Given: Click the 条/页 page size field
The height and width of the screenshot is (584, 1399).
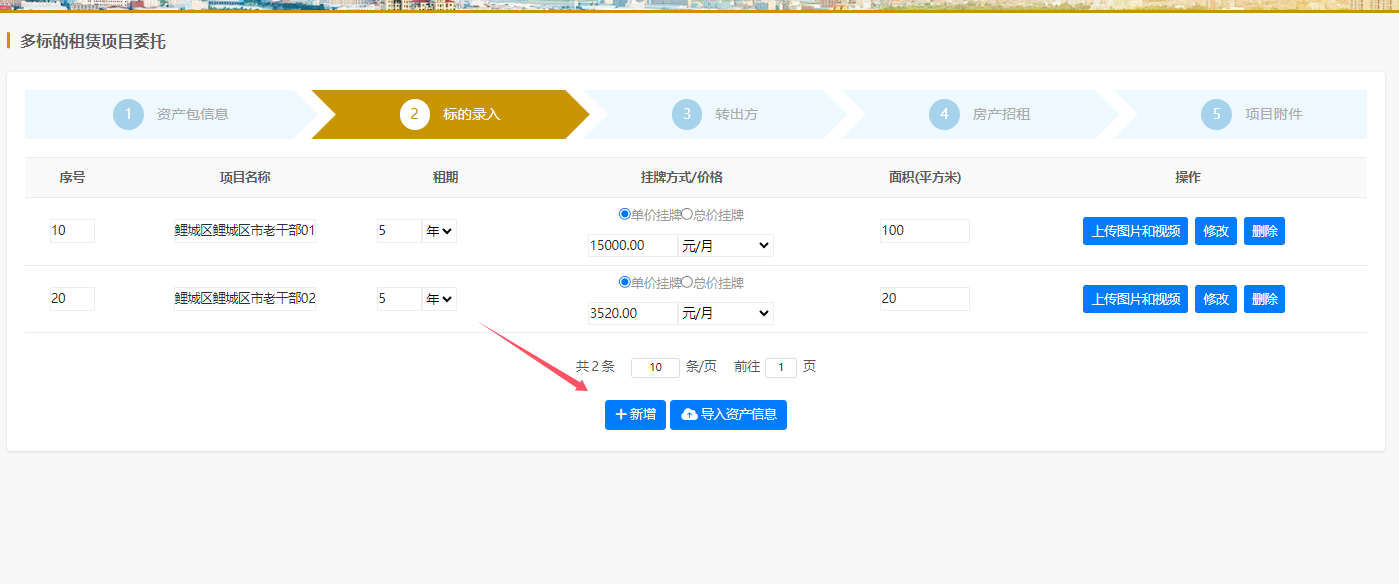Looking at the screenshot, I should [x=655, y=367].
